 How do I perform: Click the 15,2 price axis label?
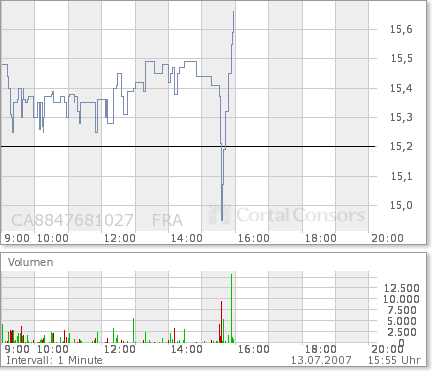[x=401, y=146]
